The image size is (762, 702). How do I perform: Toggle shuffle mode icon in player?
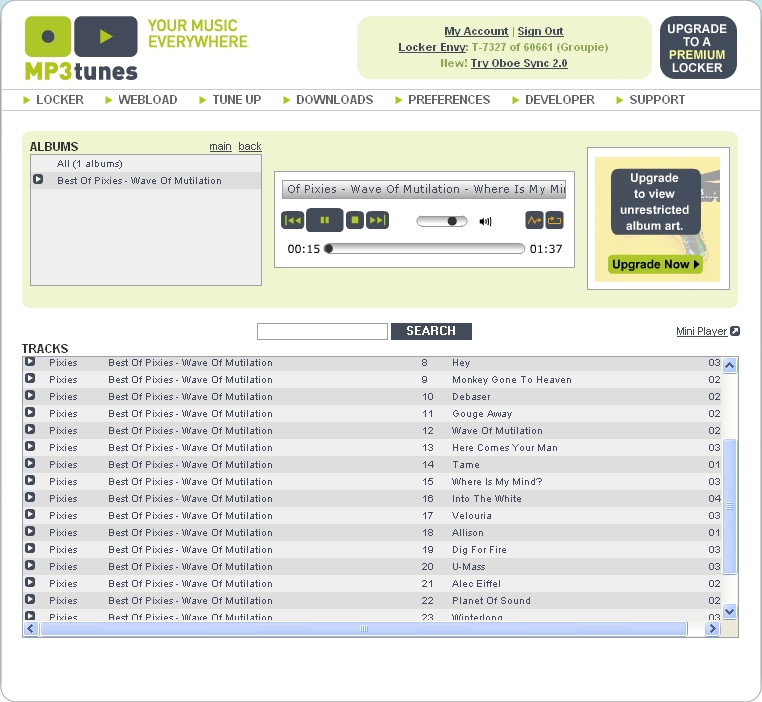535,220
